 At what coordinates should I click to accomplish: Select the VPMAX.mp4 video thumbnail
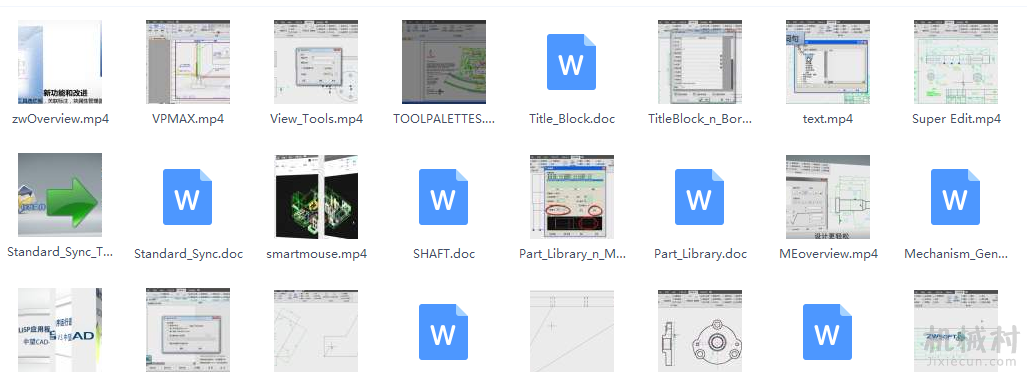click(188, 62)
